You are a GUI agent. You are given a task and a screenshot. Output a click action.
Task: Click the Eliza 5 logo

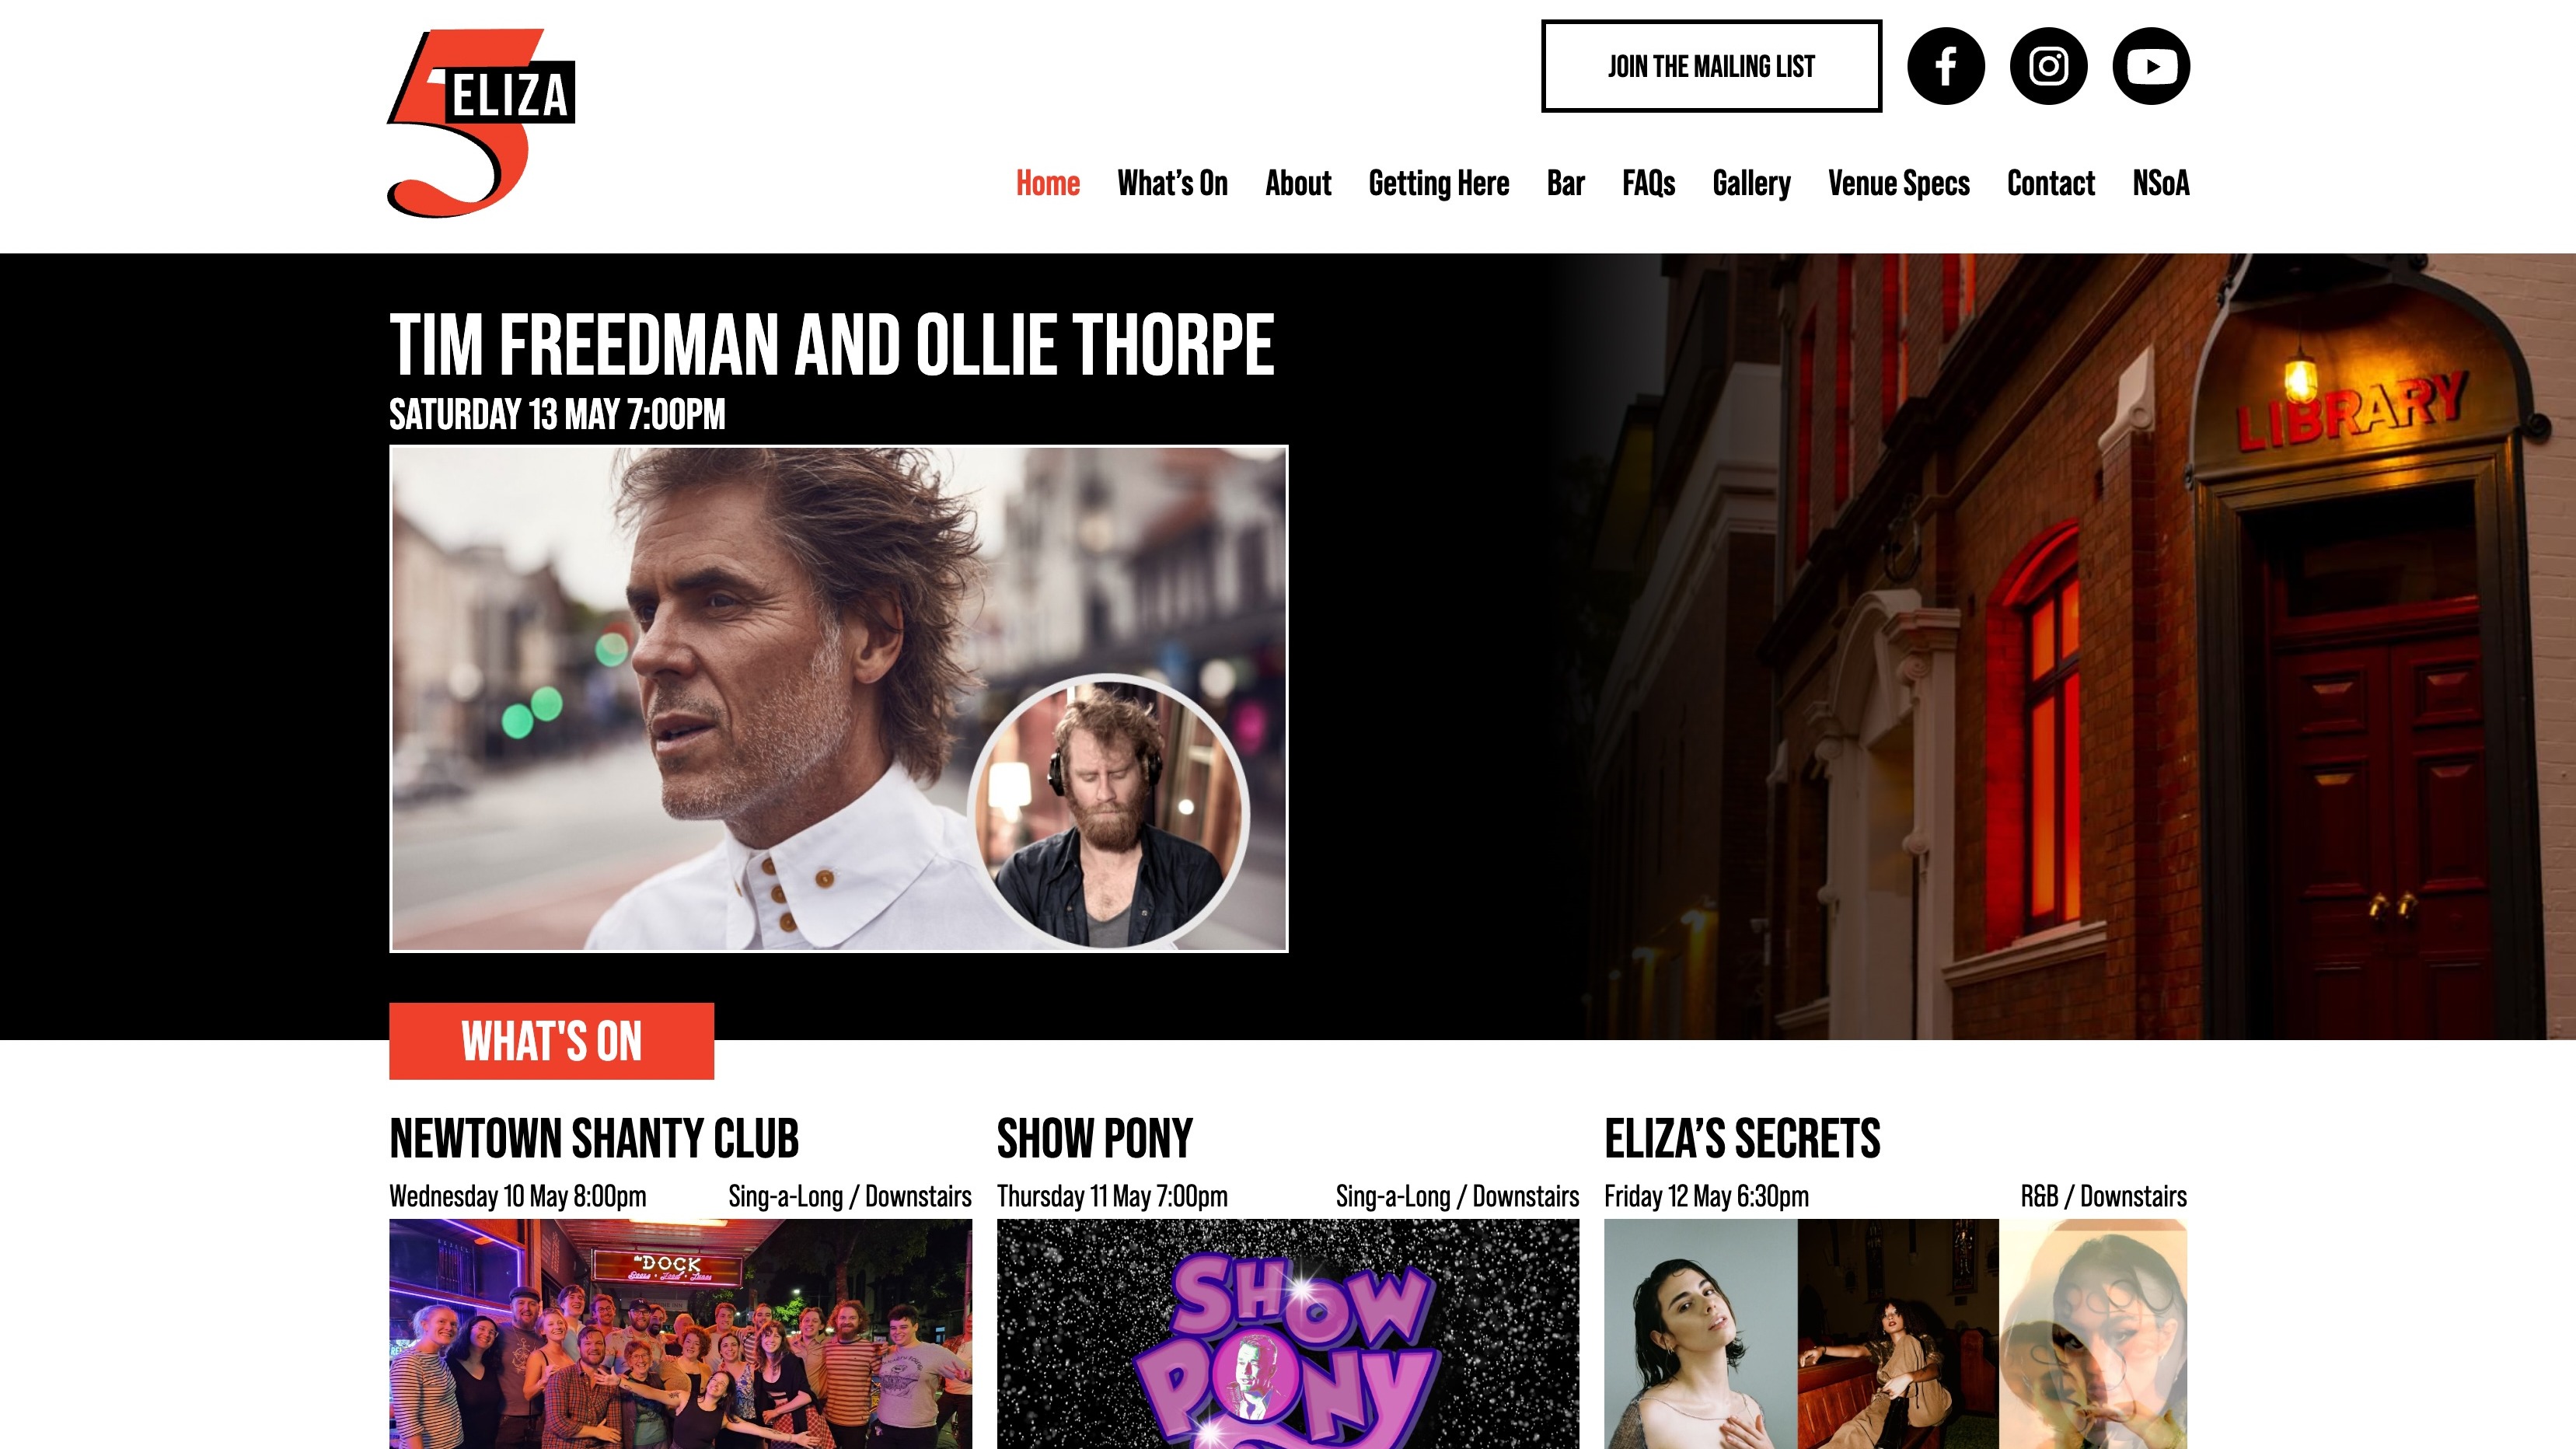point(481,122)
